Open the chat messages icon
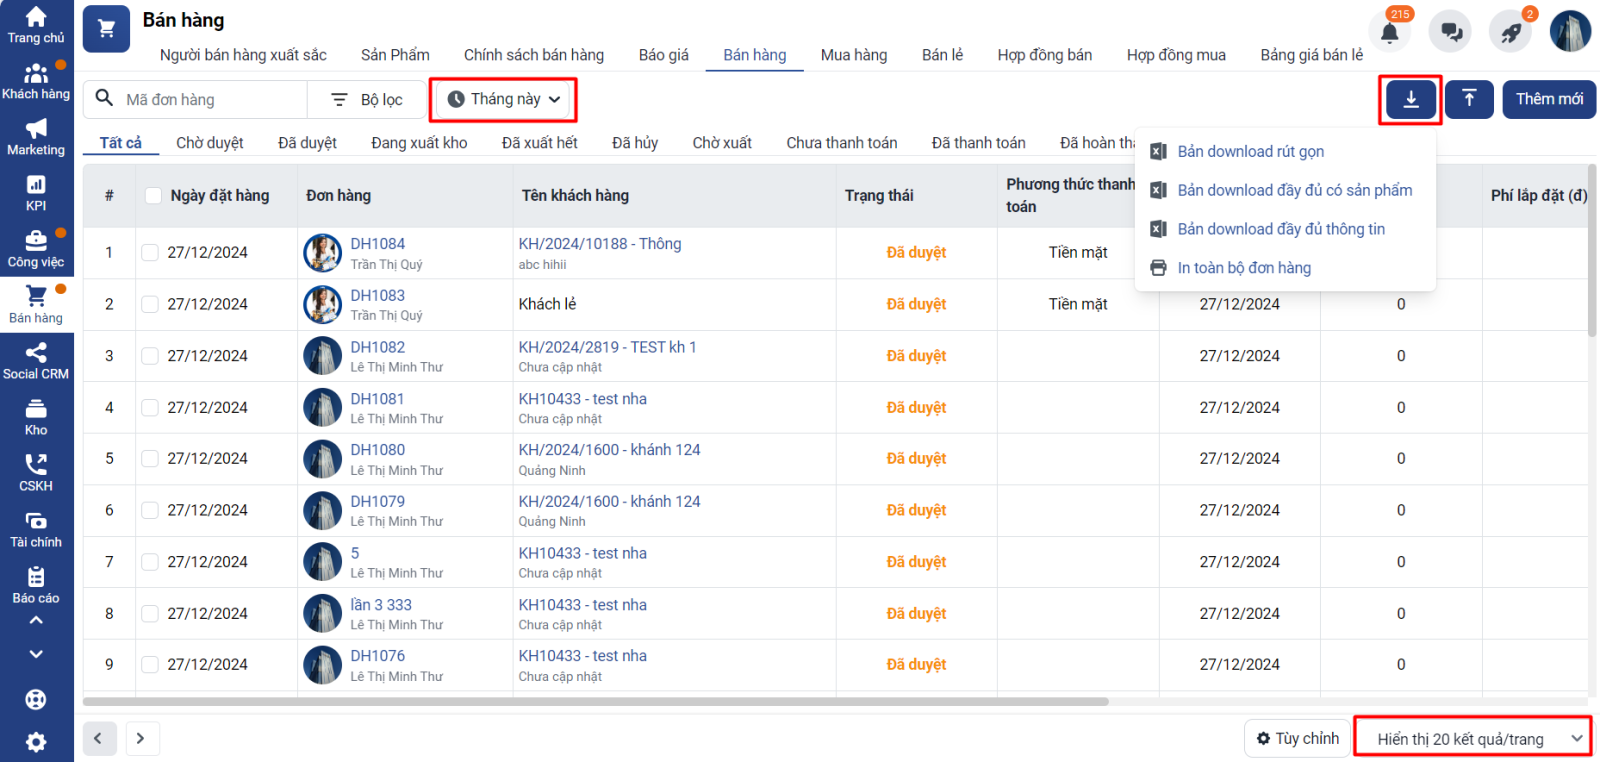Viewport: 1600px width, 762px height. pyautogui.click(x=1450, y=32)
